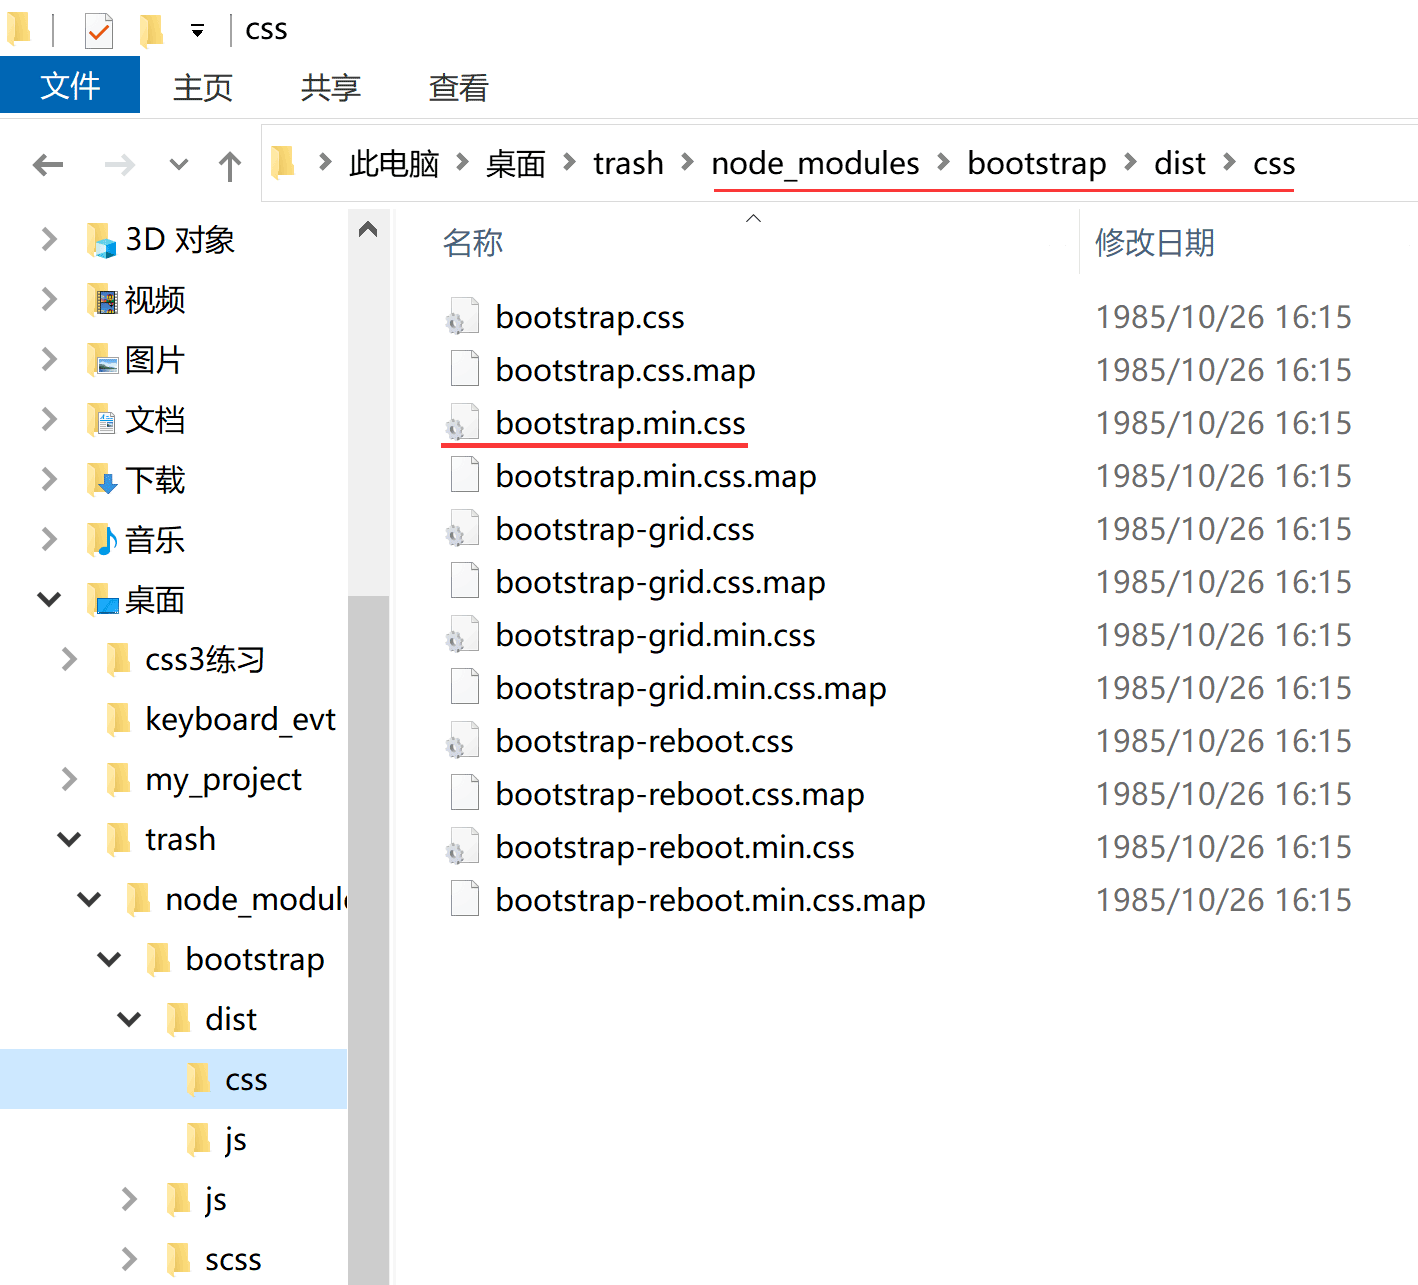This screenshot has height=1285, width=1418.
Task: Sort files by 修改日期 column header
Action: 1155,243
